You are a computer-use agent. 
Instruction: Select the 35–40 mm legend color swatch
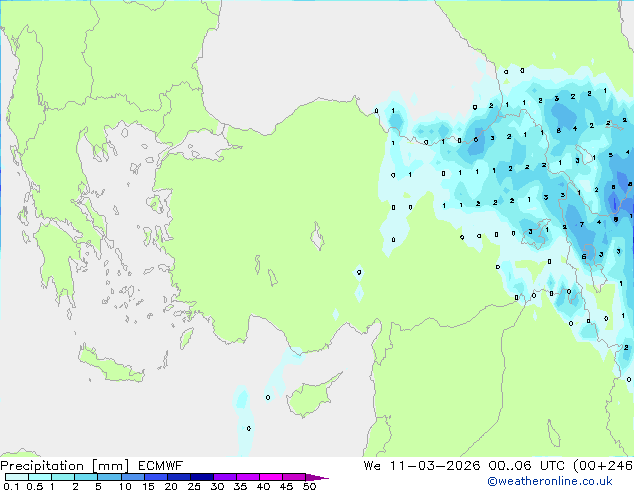248,477
